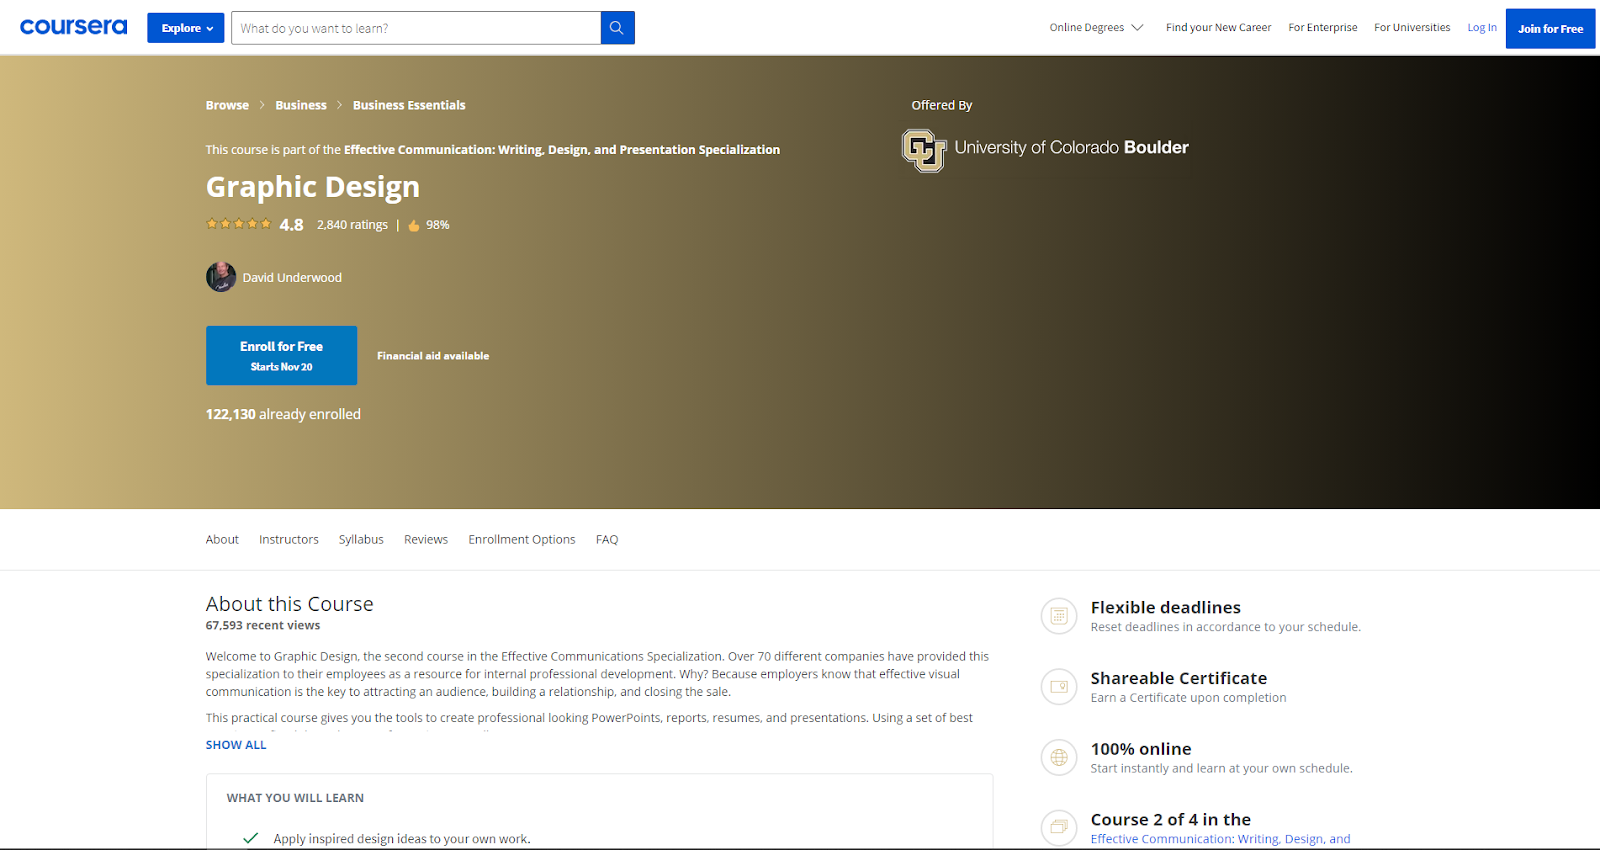Click the 100% online heading
1600x850 pixels.
[x=1141, y=749]
